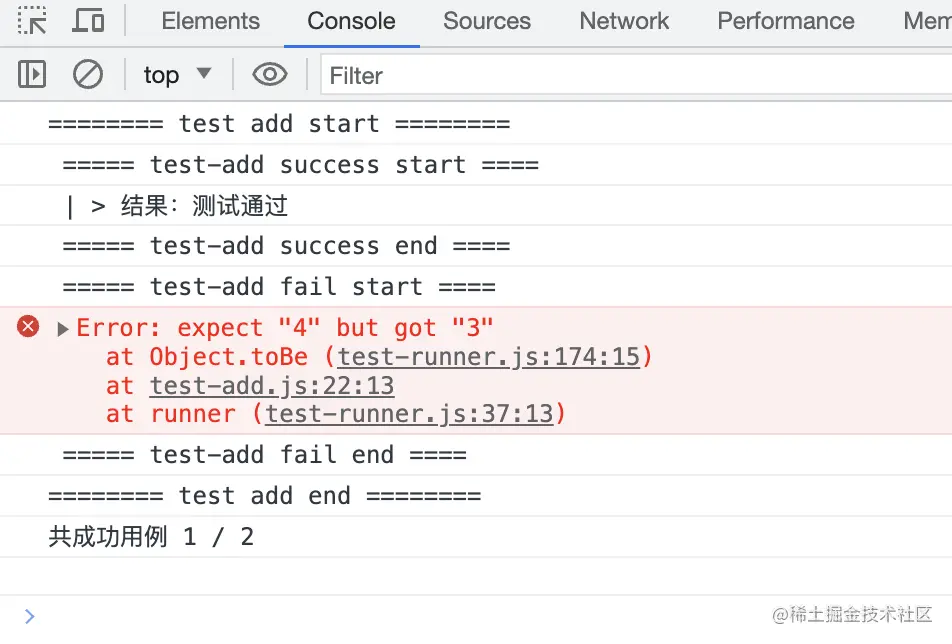The image size is (952, 644).
Task: Click the dropdown arrow beside top
Action: click(x=204, y=73)
